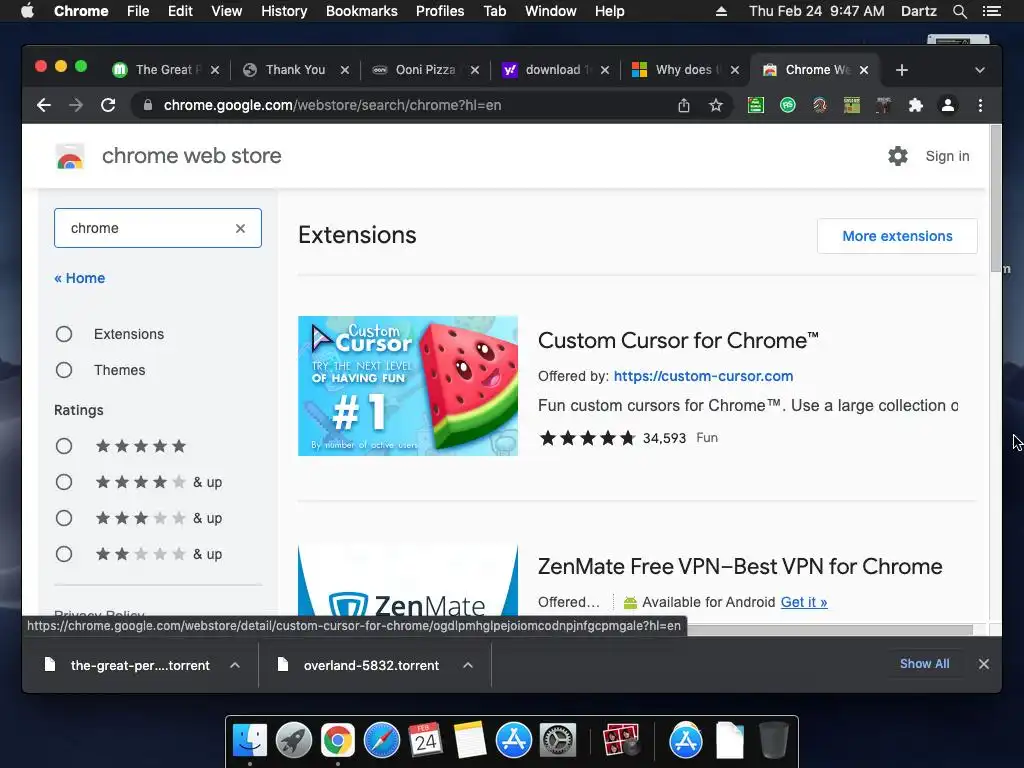Click Show All downloads
1024x768 pixels.
coord(924,664)
